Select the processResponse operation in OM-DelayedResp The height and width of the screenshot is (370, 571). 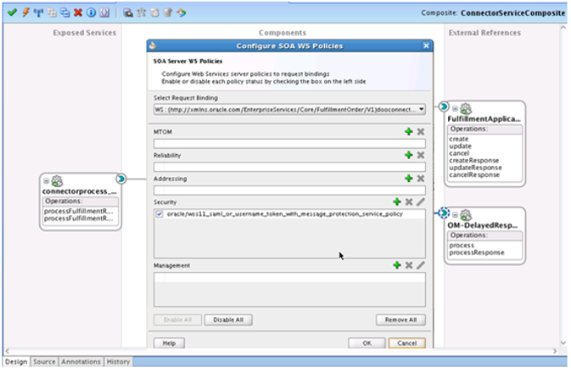point(477,253)
